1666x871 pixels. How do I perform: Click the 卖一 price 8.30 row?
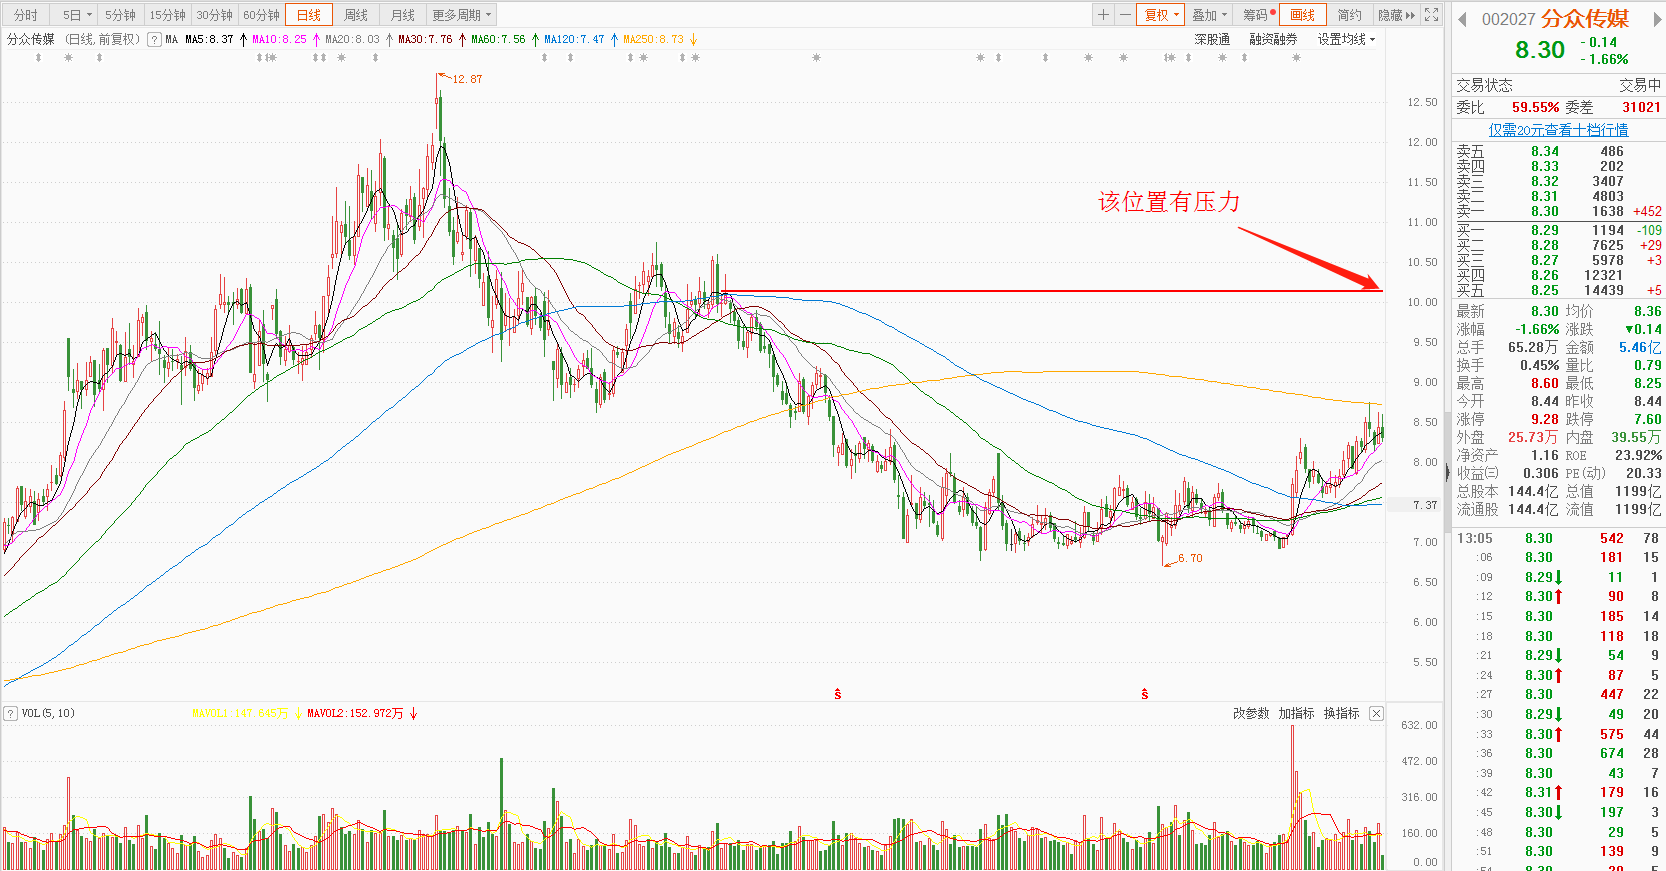(x=1558, y=212)
